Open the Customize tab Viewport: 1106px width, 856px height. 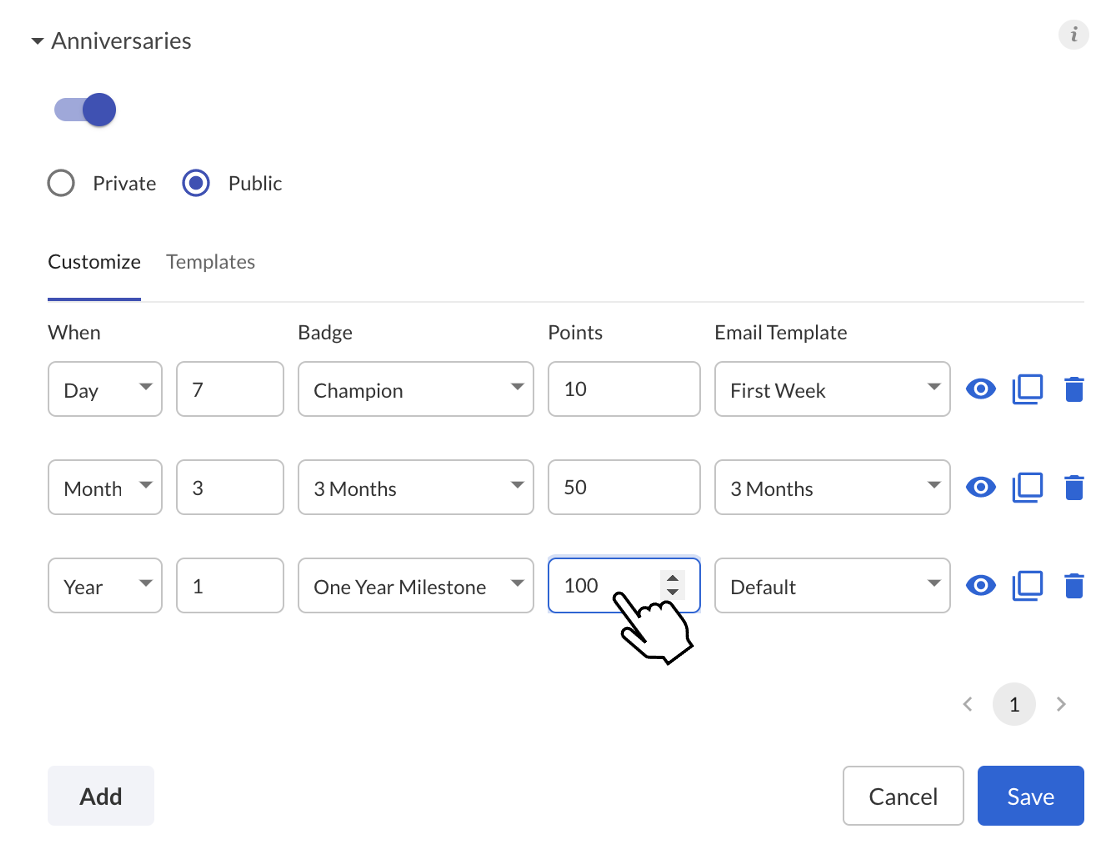95,262
